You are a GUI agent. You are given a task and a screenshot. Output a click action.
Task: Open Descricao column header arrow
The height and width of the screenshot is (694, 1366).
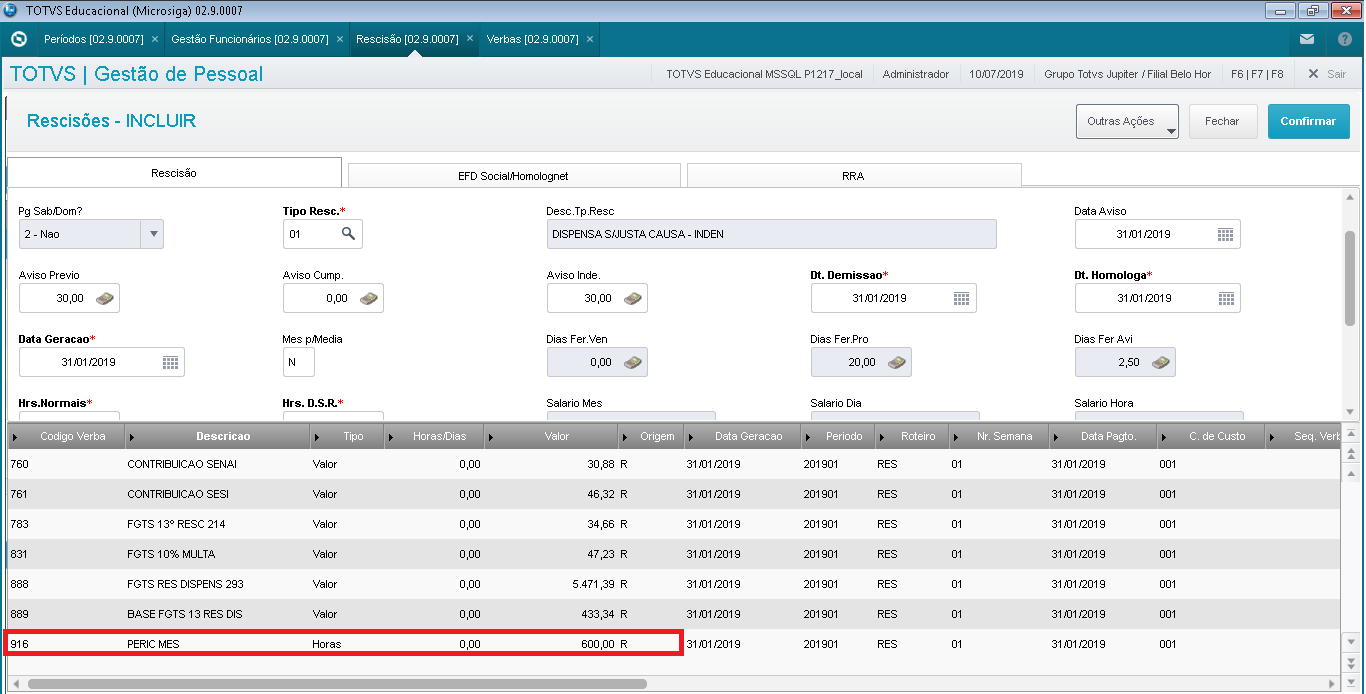(x=132, y=437)
